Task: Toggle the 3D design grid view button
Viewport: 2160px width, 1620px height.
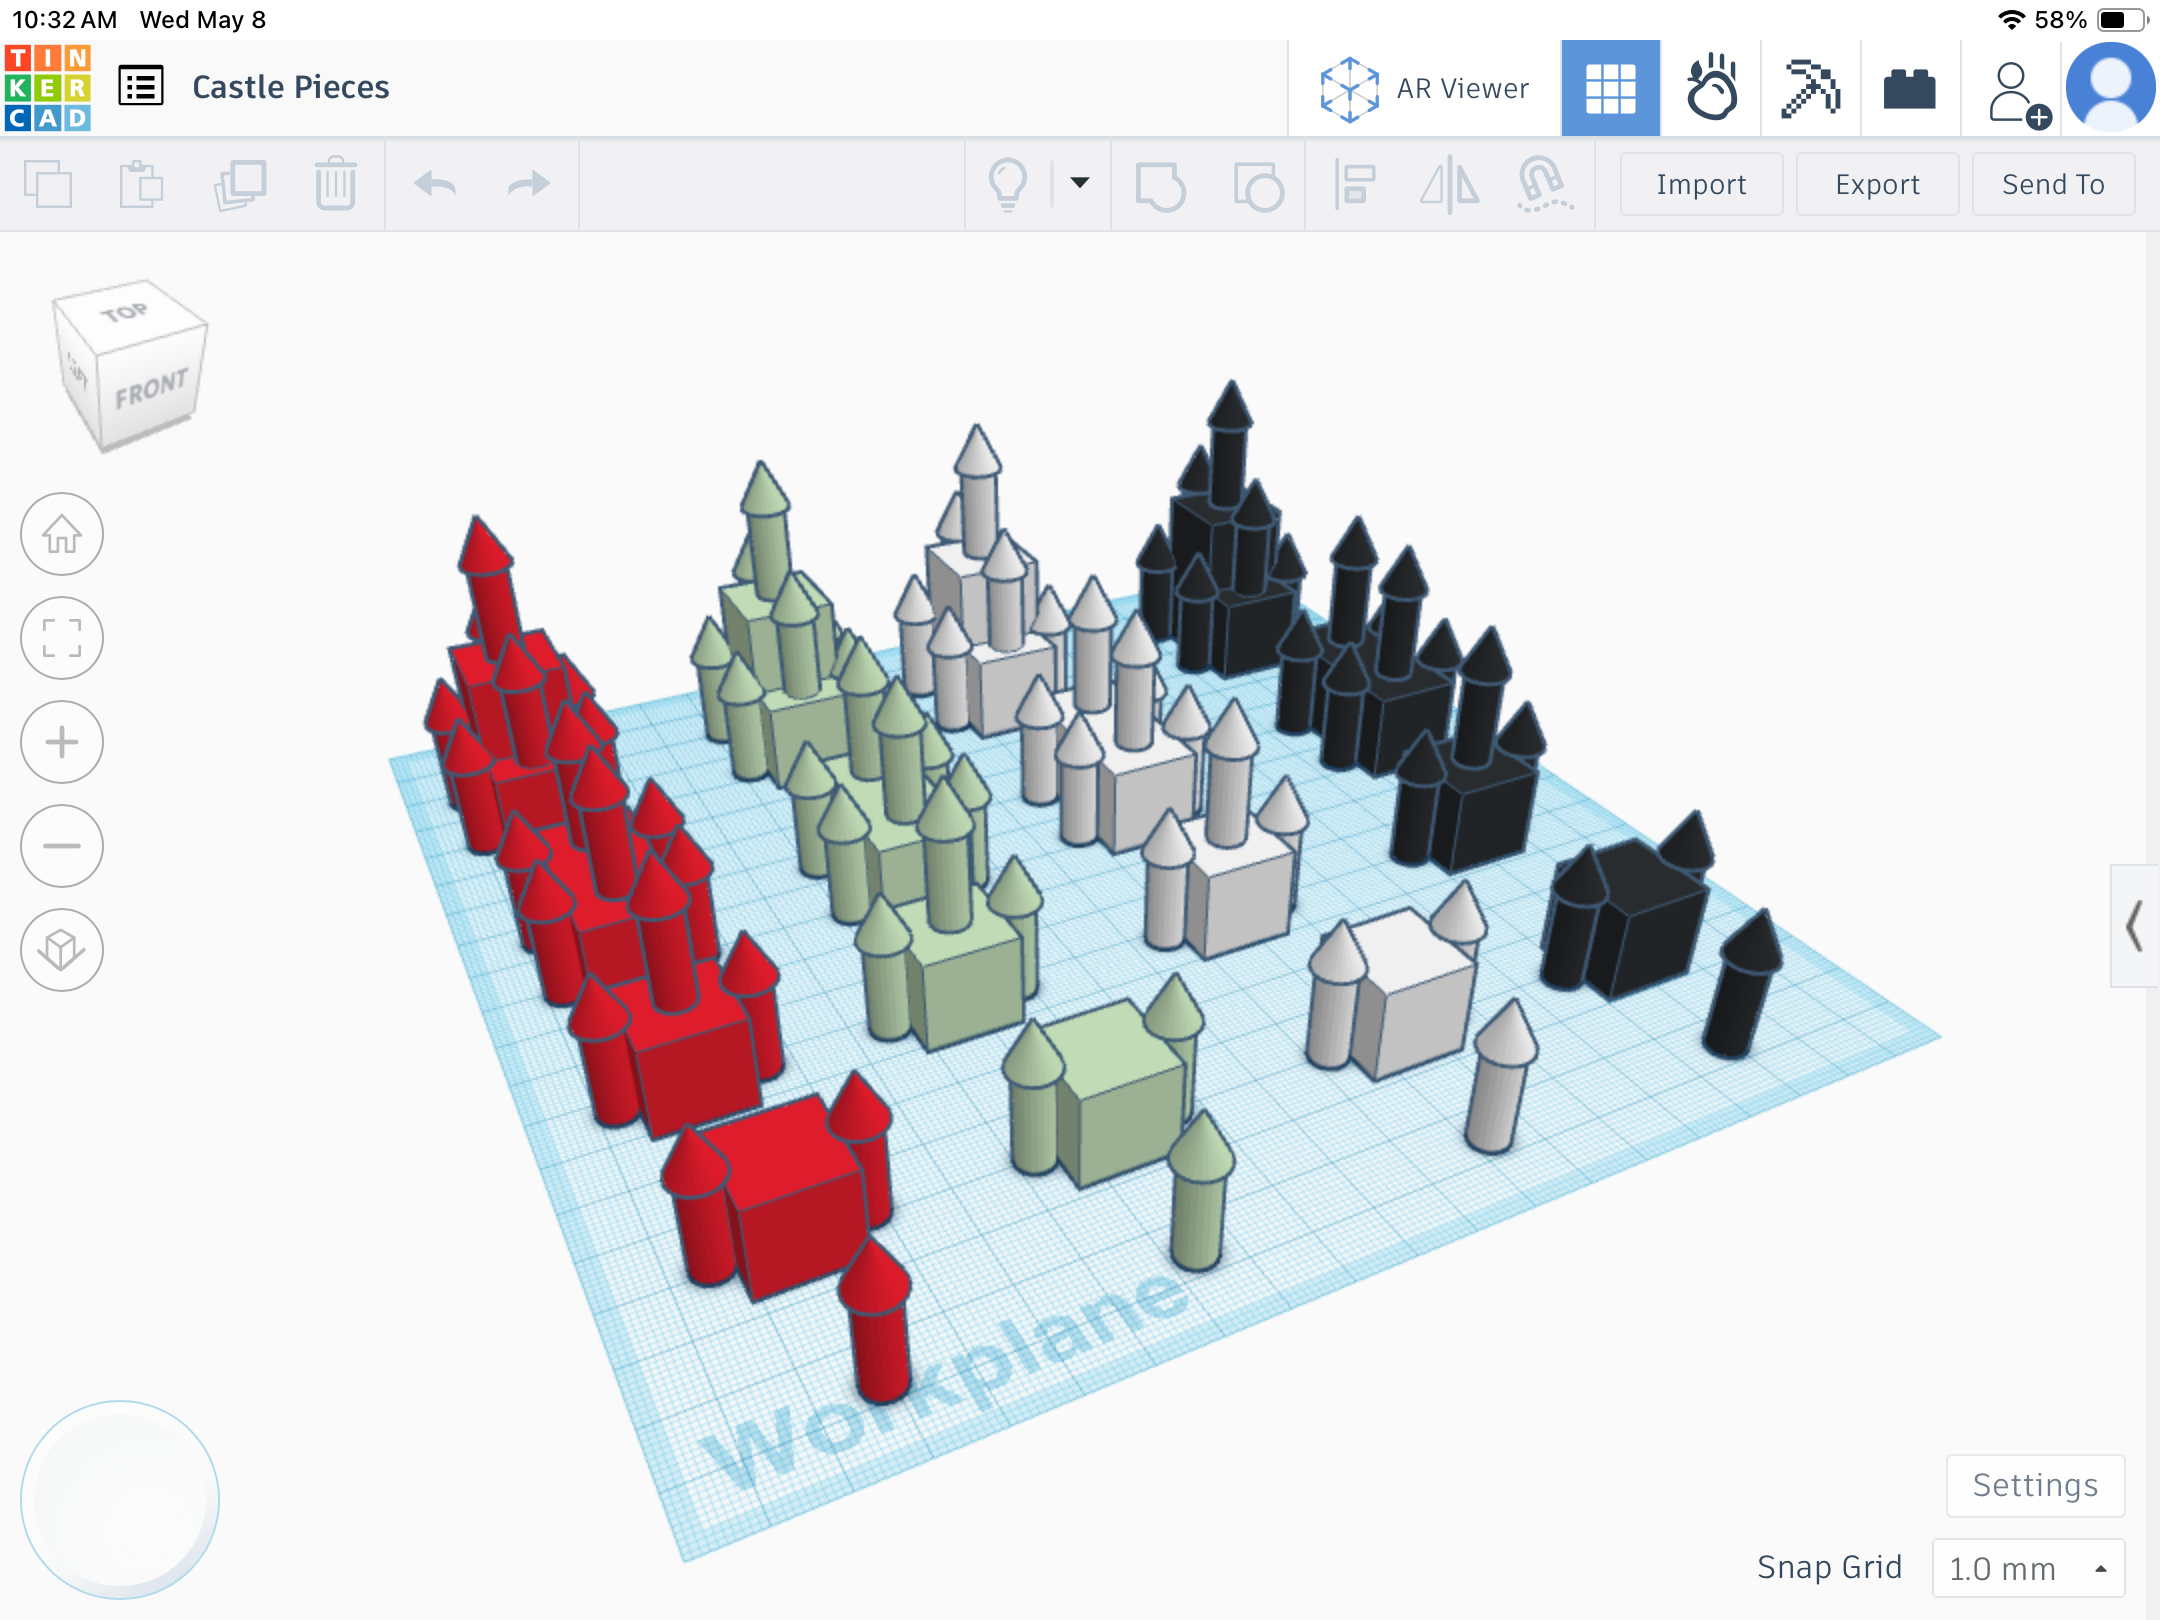Action: (1610, 88)
